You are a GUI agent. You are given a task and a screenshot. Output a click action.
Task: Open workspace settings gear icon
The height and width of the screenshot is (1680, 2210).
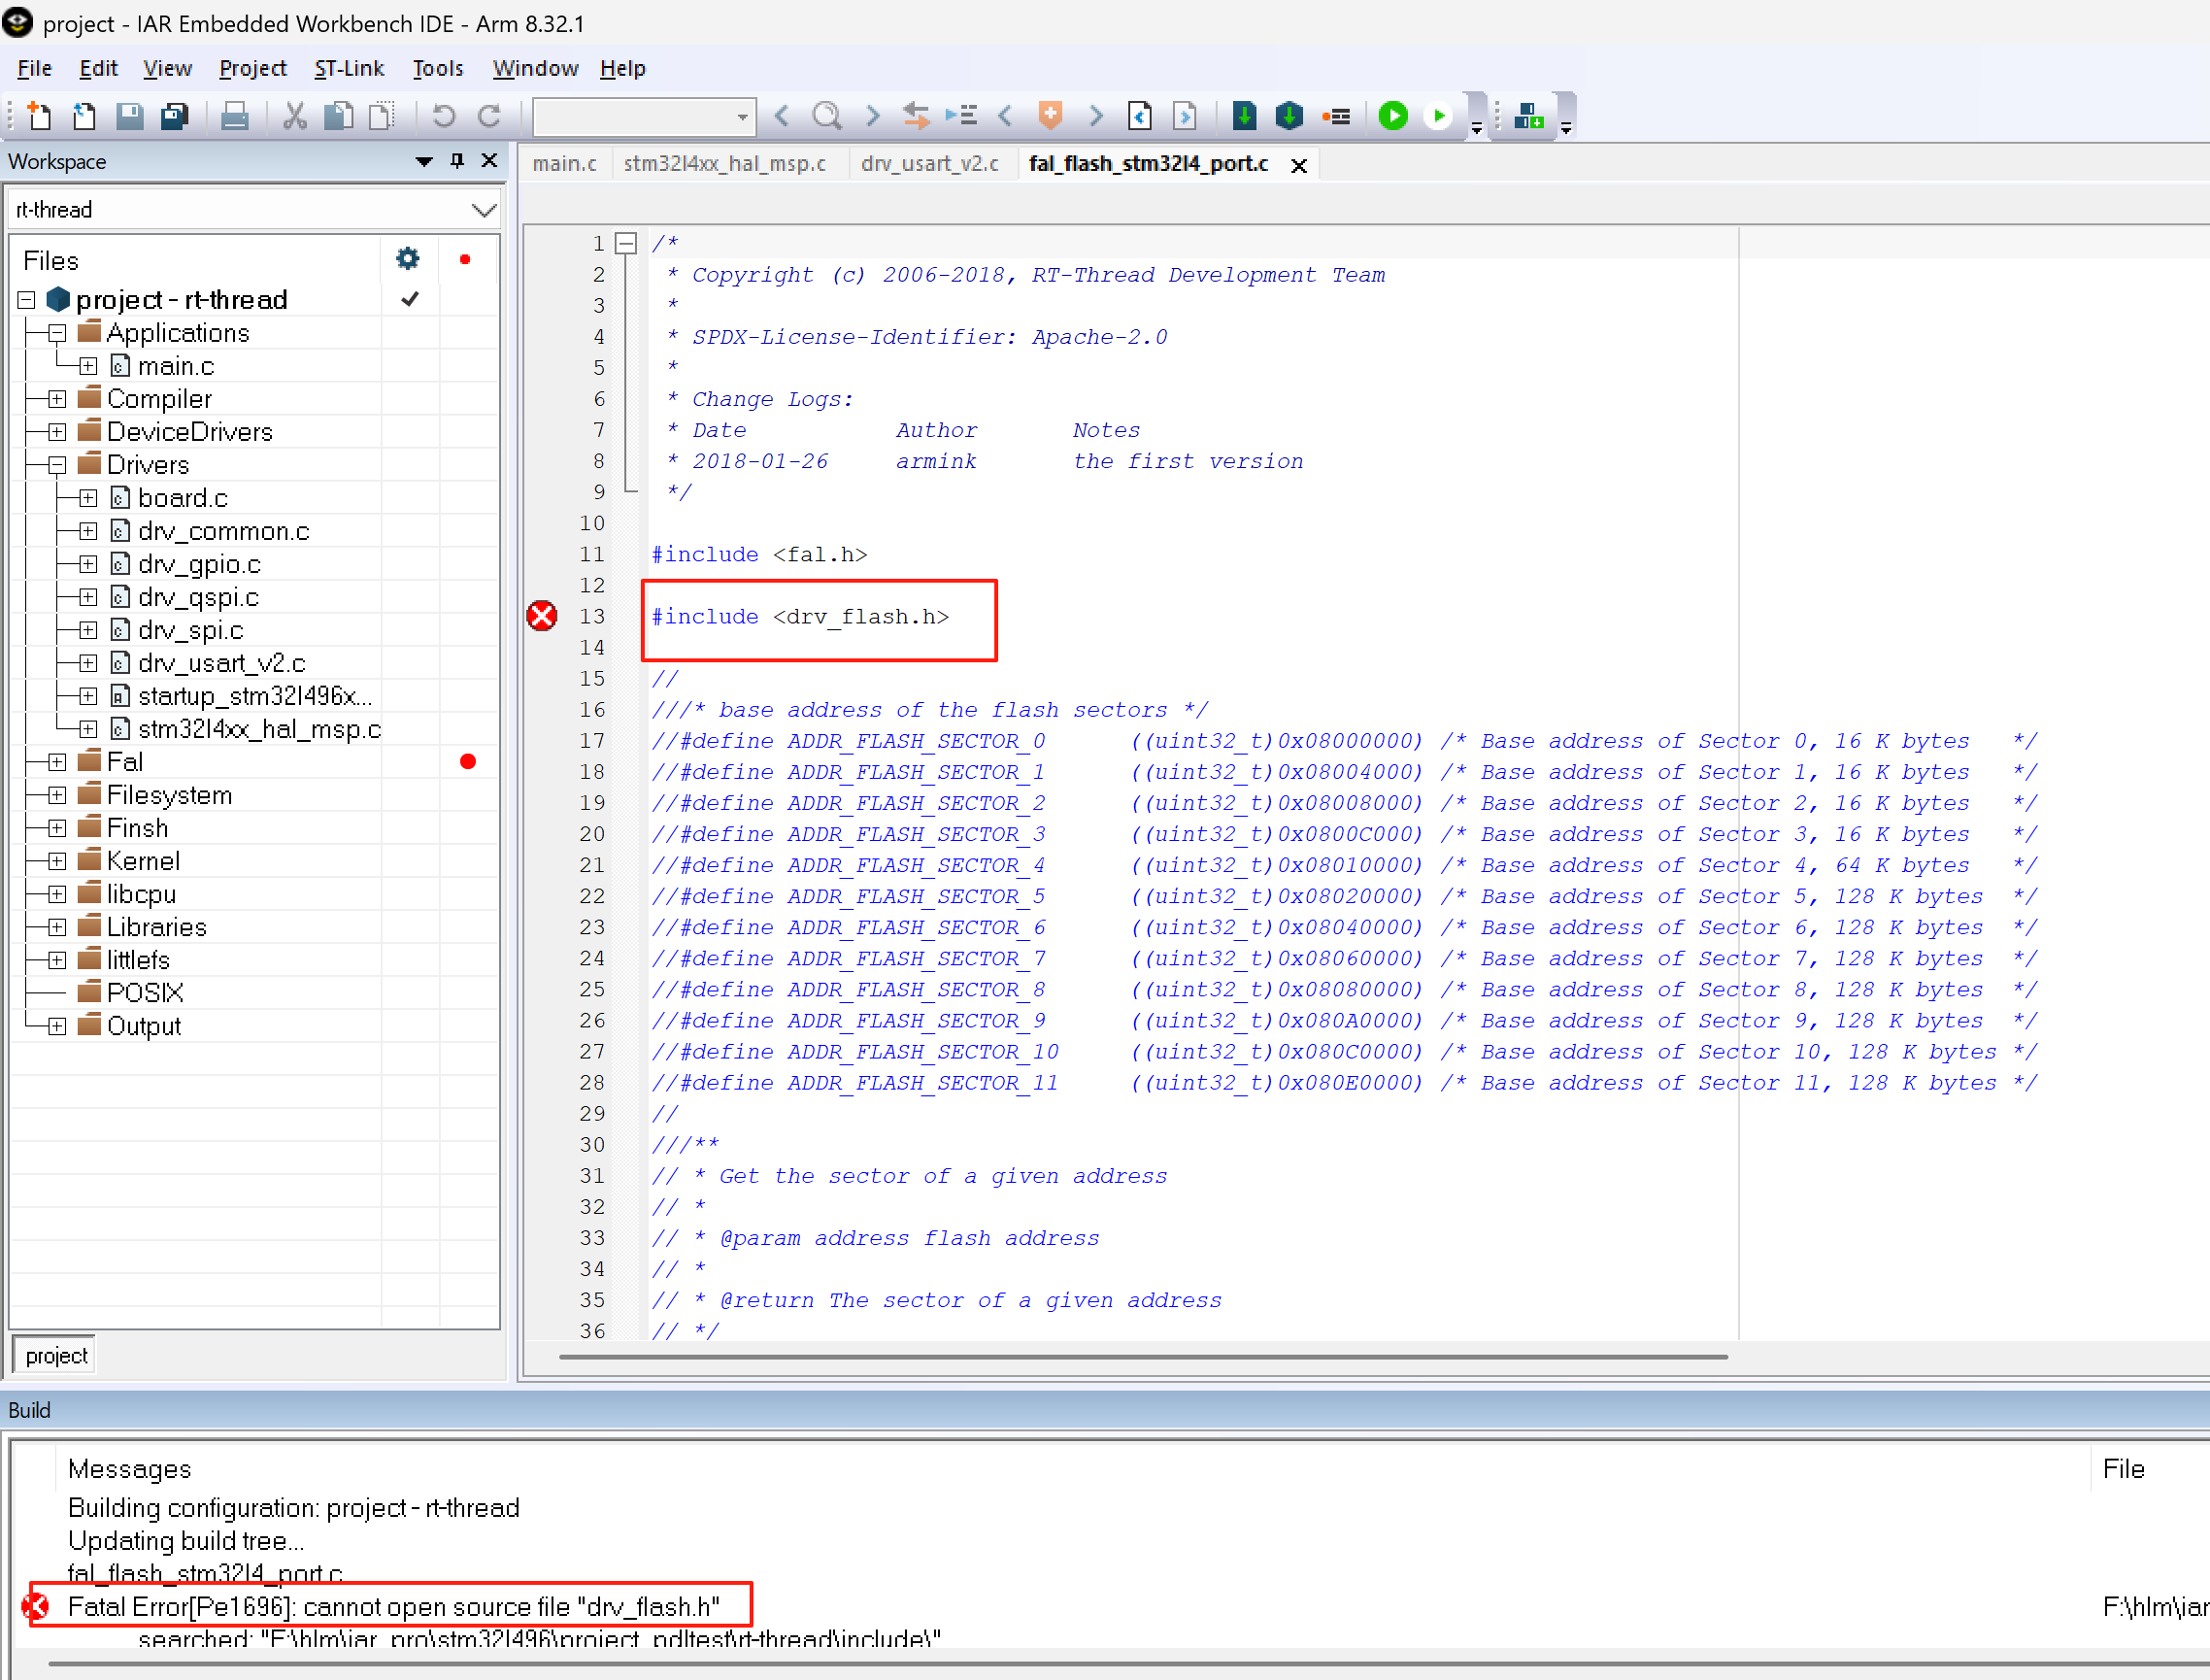point(407,260)
